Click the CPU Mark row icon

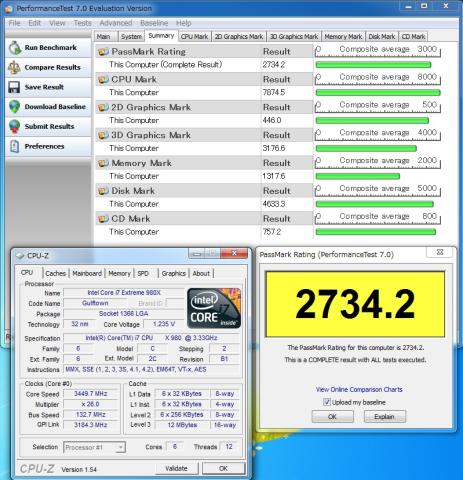coord(103,79)
